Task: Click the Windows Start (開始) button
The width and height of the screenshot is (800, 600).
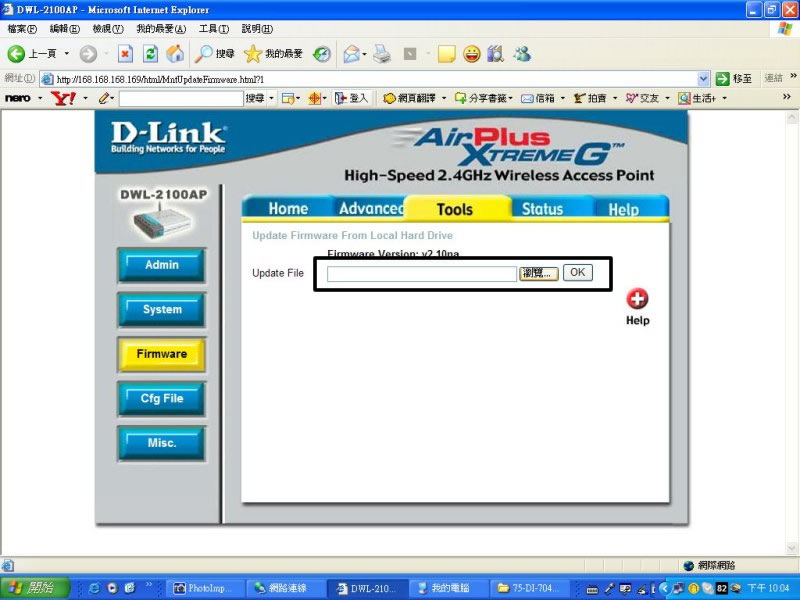Action: coord(35,588)
